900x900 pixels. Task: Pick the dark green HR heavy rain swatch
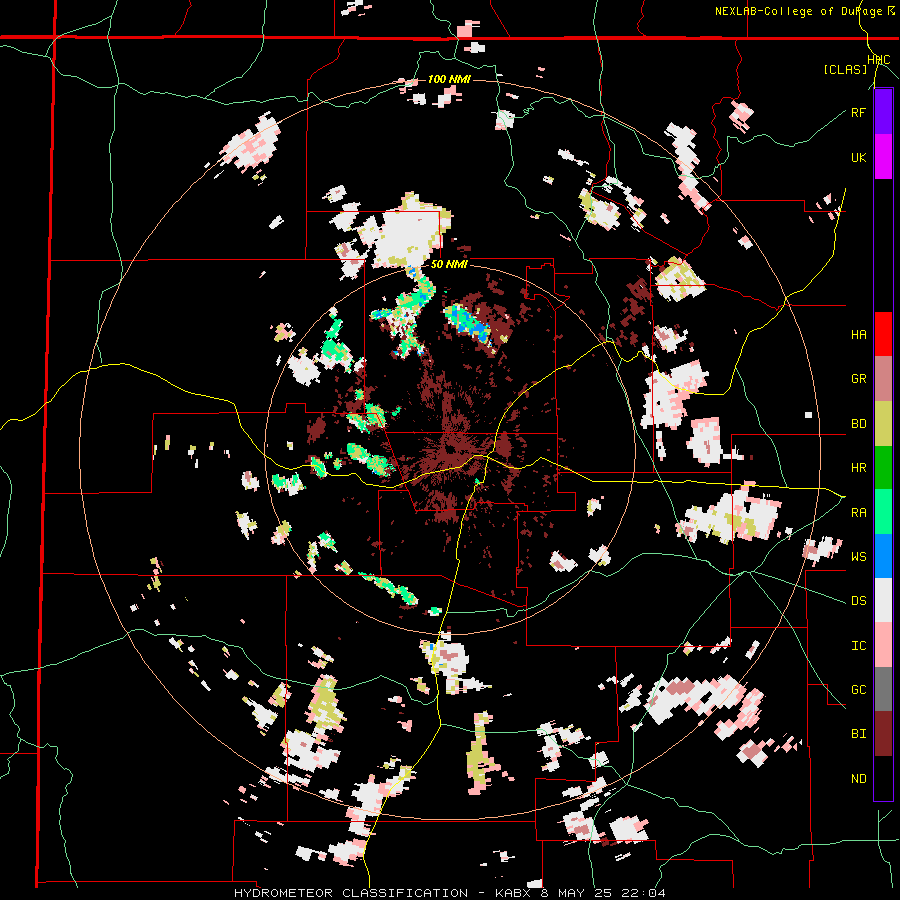point(883,467)
